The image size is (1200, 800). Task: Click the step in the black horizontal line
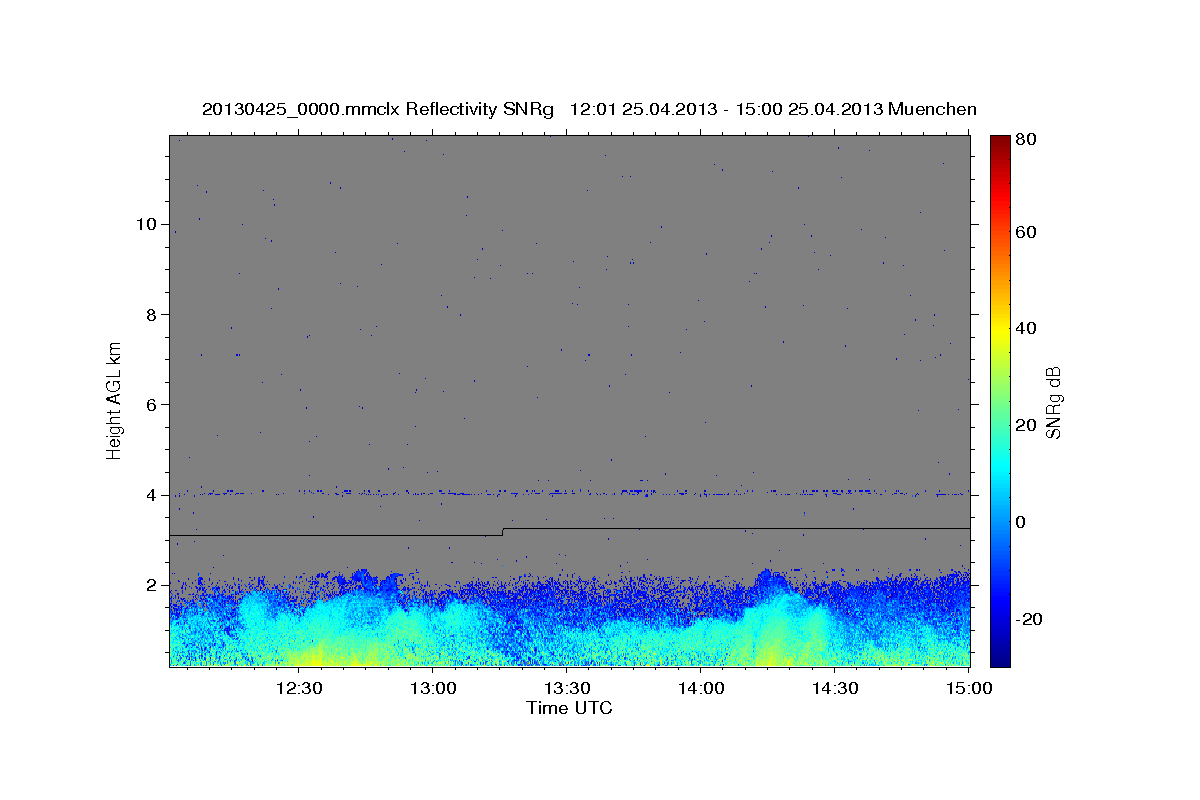point(503,531)
